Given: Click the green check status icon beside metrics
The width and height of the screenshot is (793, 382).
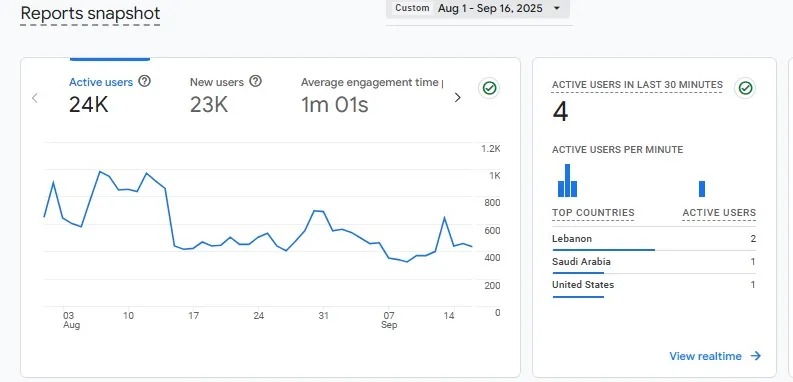Looking at the screenshot, I should coord(489,89).
